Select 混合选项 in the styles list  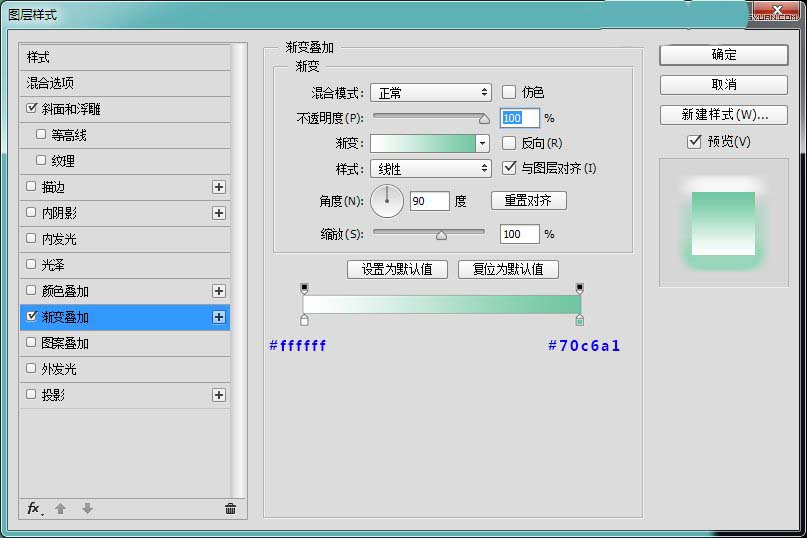50,83
